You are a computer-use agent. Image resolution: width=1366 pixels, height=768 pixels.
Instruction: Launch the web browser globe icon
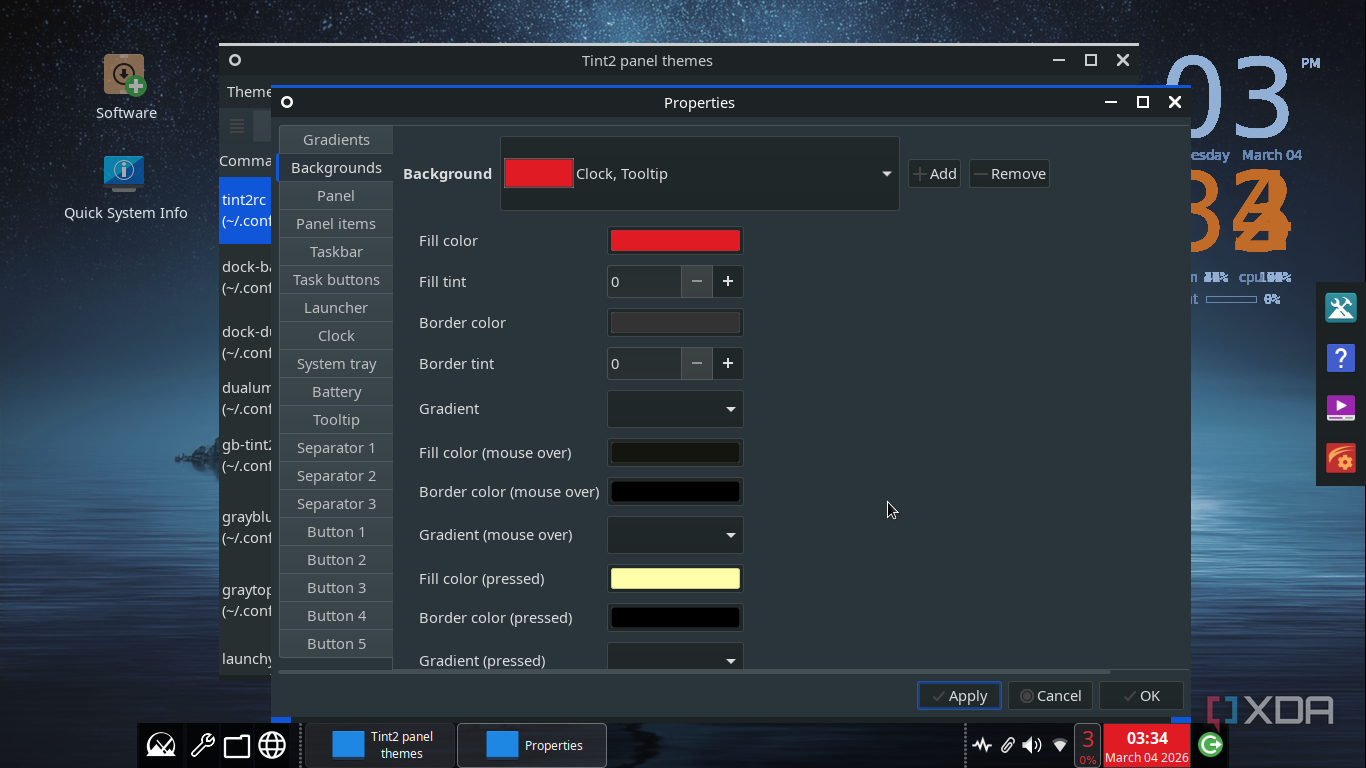pyautogui.click(x=272, y=745)
